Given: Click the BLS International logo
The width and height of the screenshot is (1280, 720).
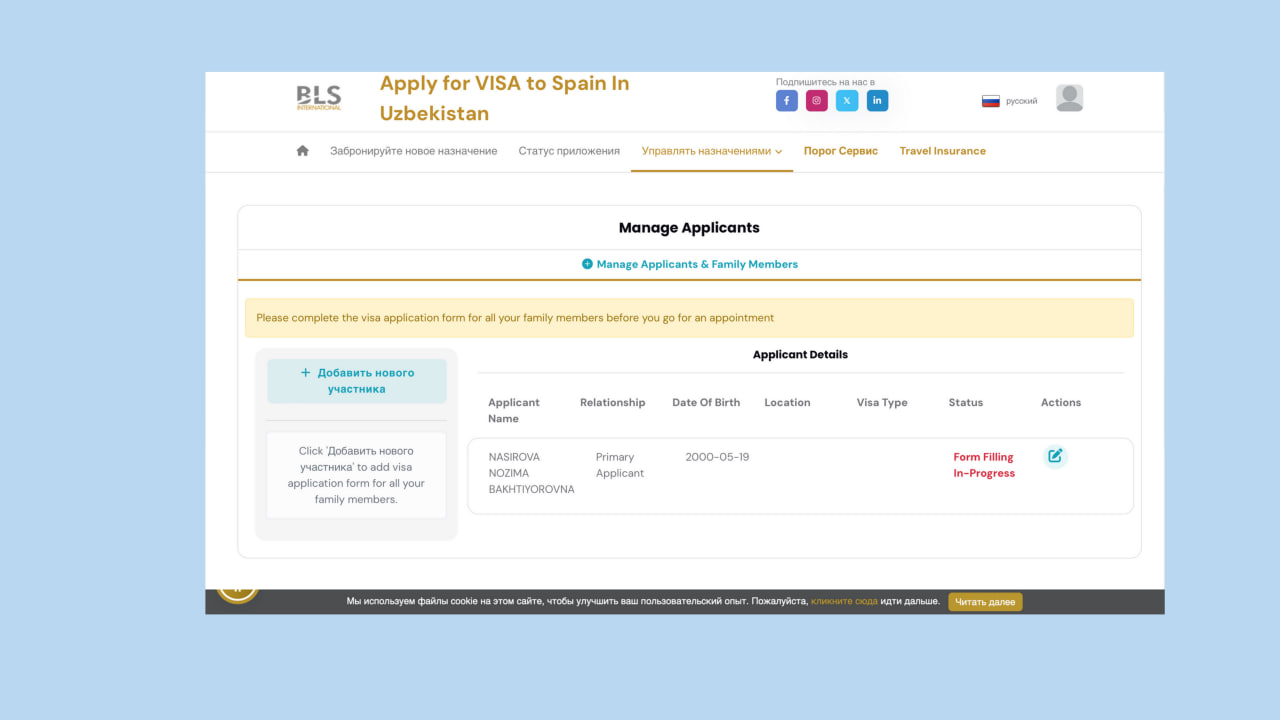Looking at the screenshot, I should coord(319,98).
